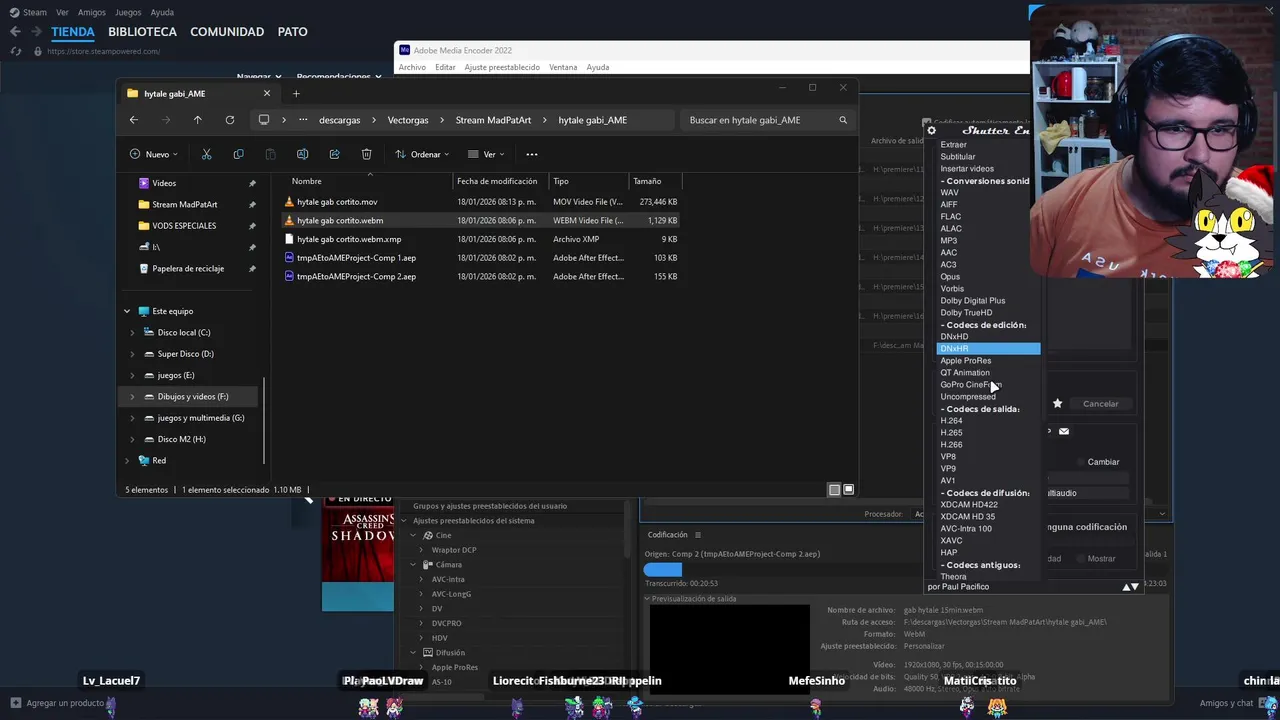The height and width of the screenshot is (720, 1280).
Task: Open Shutter Encoder settings gear icon
Action: [931, 130]
